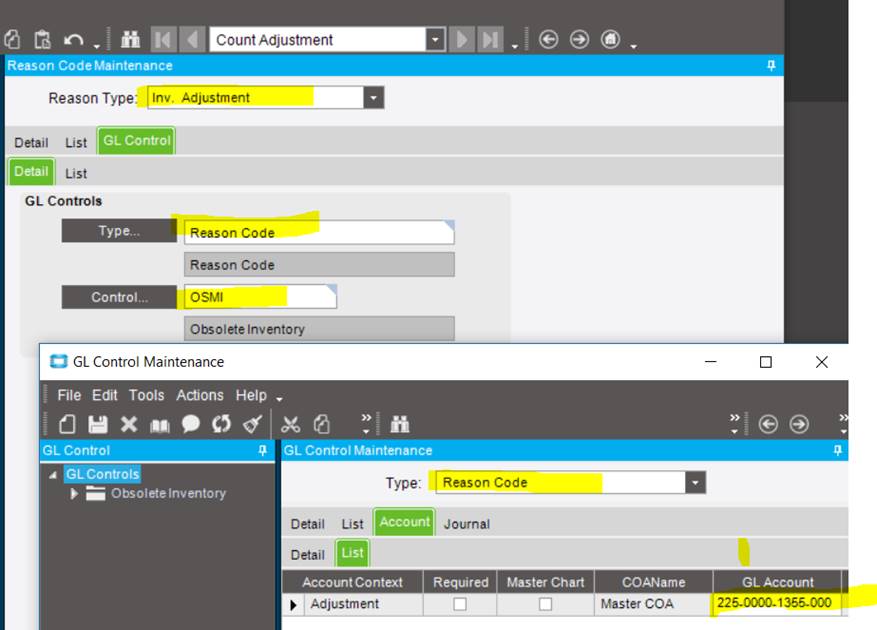The image size is (877, 630).
Task: Select Obsolete Inventory in the tree
Action: pyautogui.click(x=168, y=493)
